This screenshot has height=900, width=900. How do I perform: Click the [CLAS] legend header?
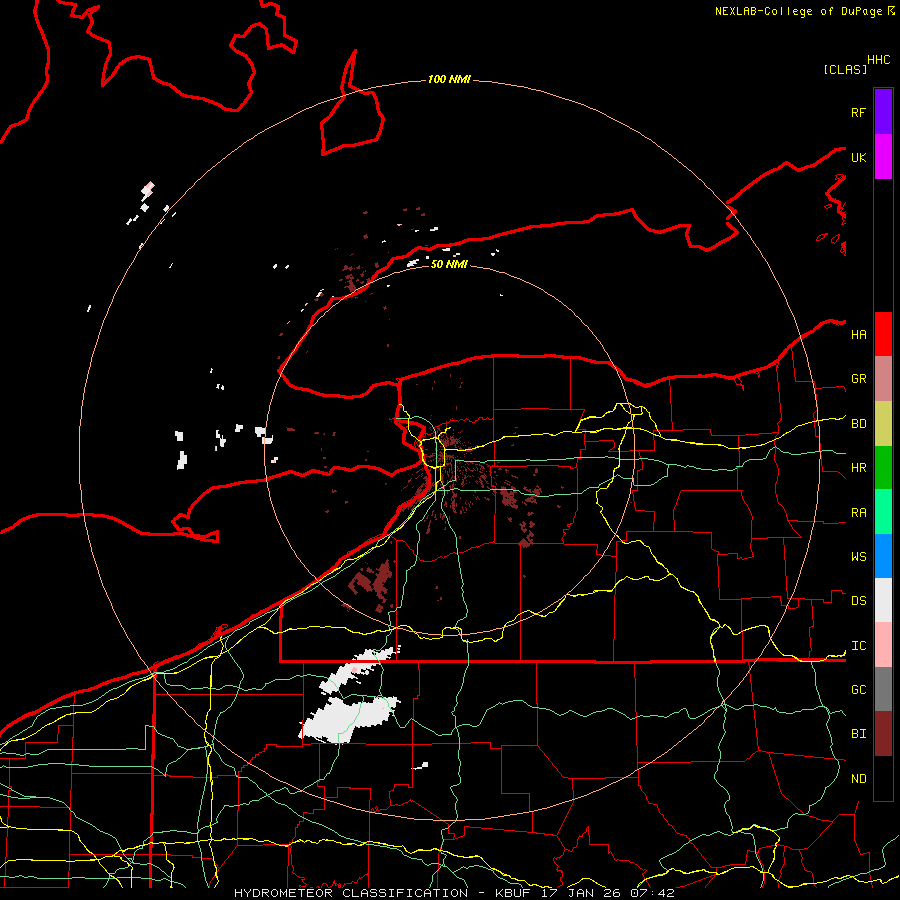pyautogui.click(x=845, y=69)
